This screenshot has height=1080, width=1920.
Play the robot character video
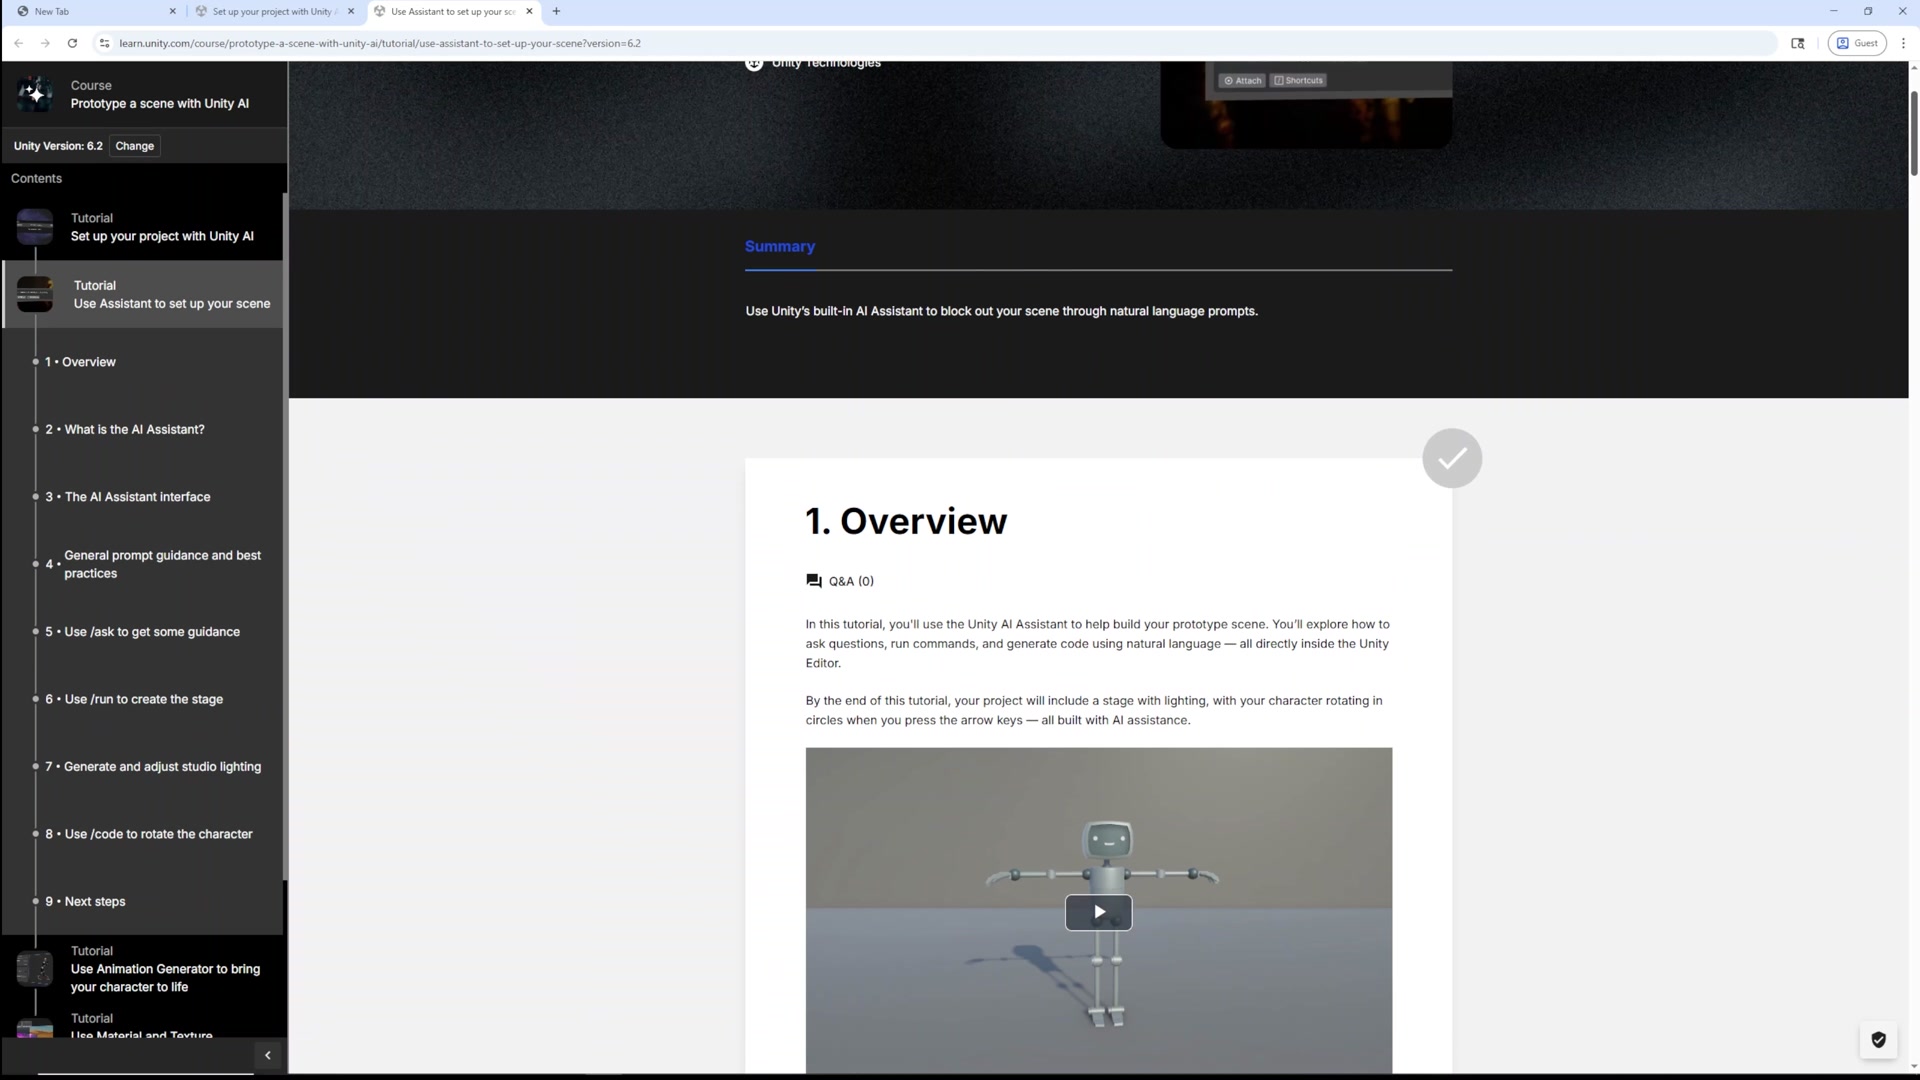pyautogui.click(x=1098, y=912)
